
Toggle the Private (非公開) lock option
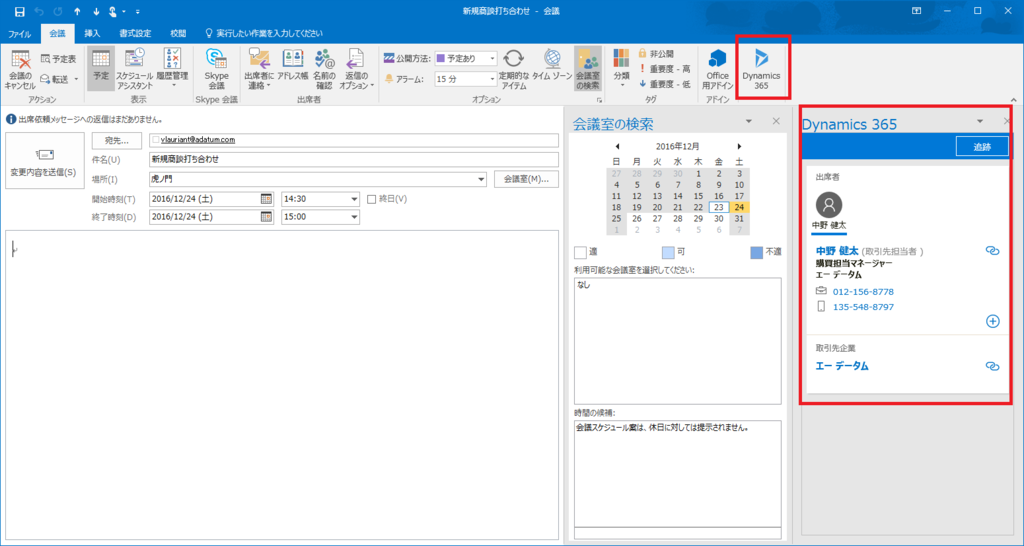point(656,54)
